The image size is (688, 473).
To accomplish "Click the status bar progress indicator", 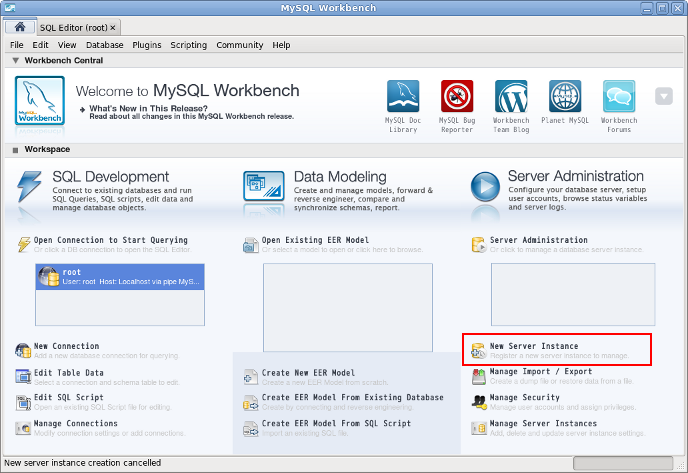I will point(623,463).
